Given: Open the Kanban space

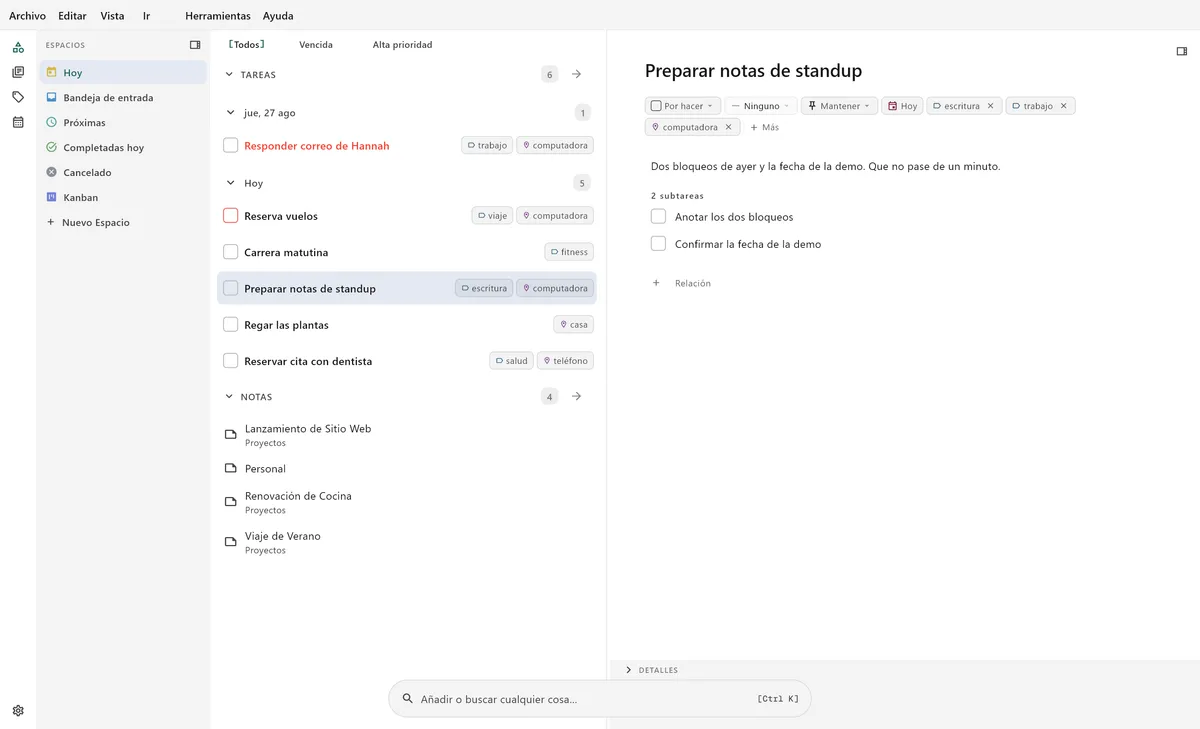Looking at the screenshot, I should [x=123, y=198].
